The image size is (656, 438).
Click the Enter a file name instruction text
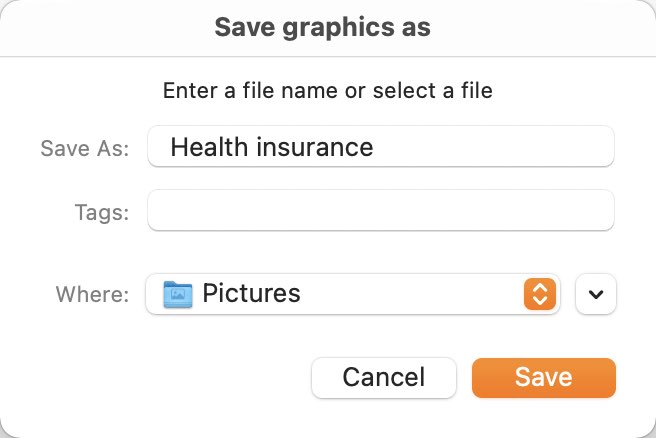click(x=328, y=90)
